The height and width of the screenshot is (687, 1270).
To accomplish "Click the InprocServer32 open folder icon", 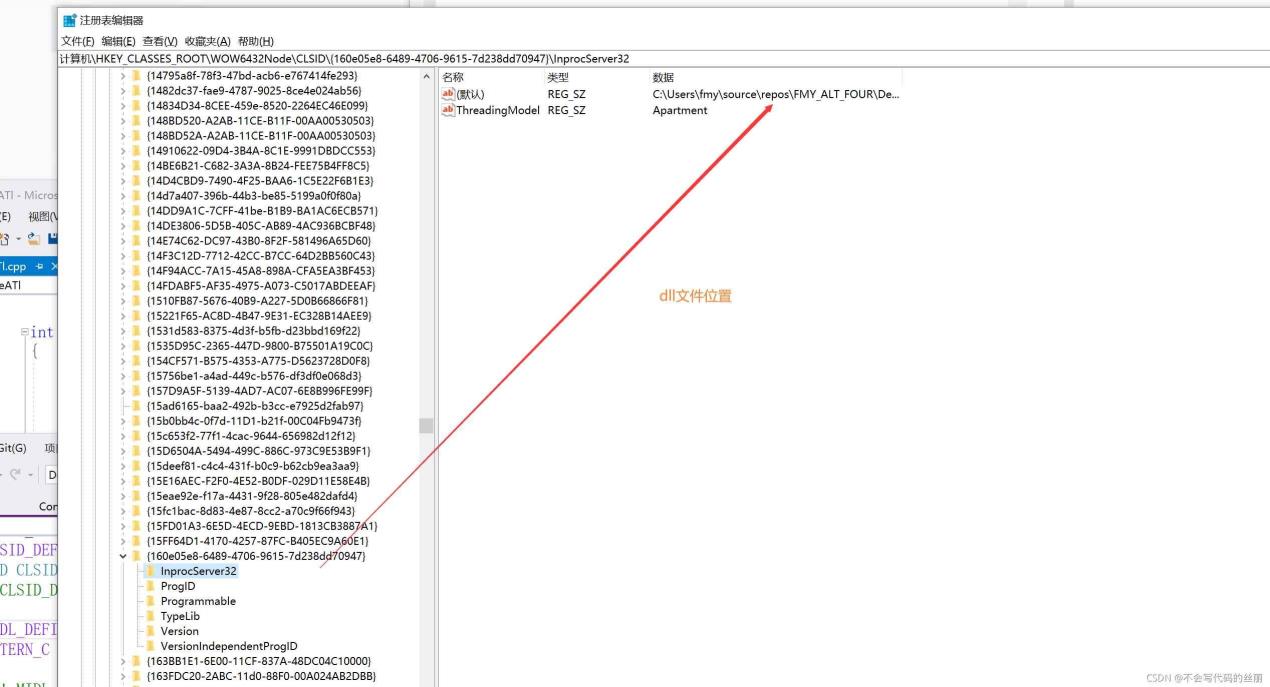I will (x=151, y=571).
